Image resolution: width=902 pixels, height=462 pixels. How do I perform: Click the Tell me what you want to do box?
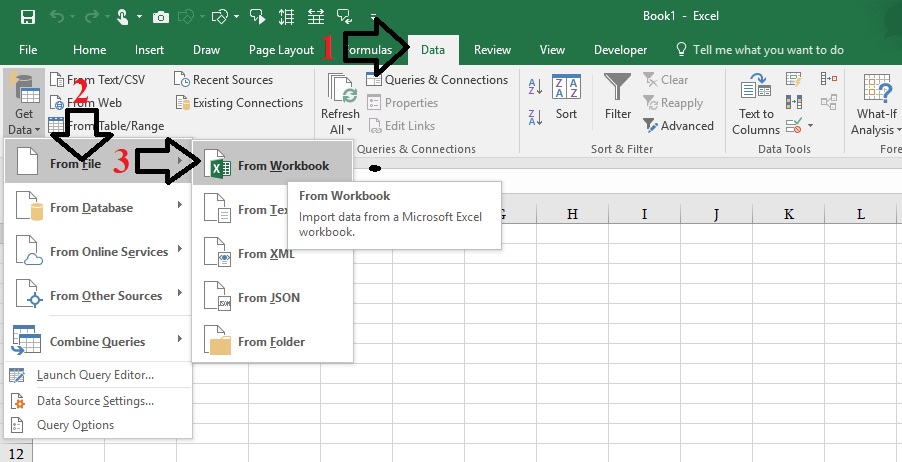coord(759,50)
